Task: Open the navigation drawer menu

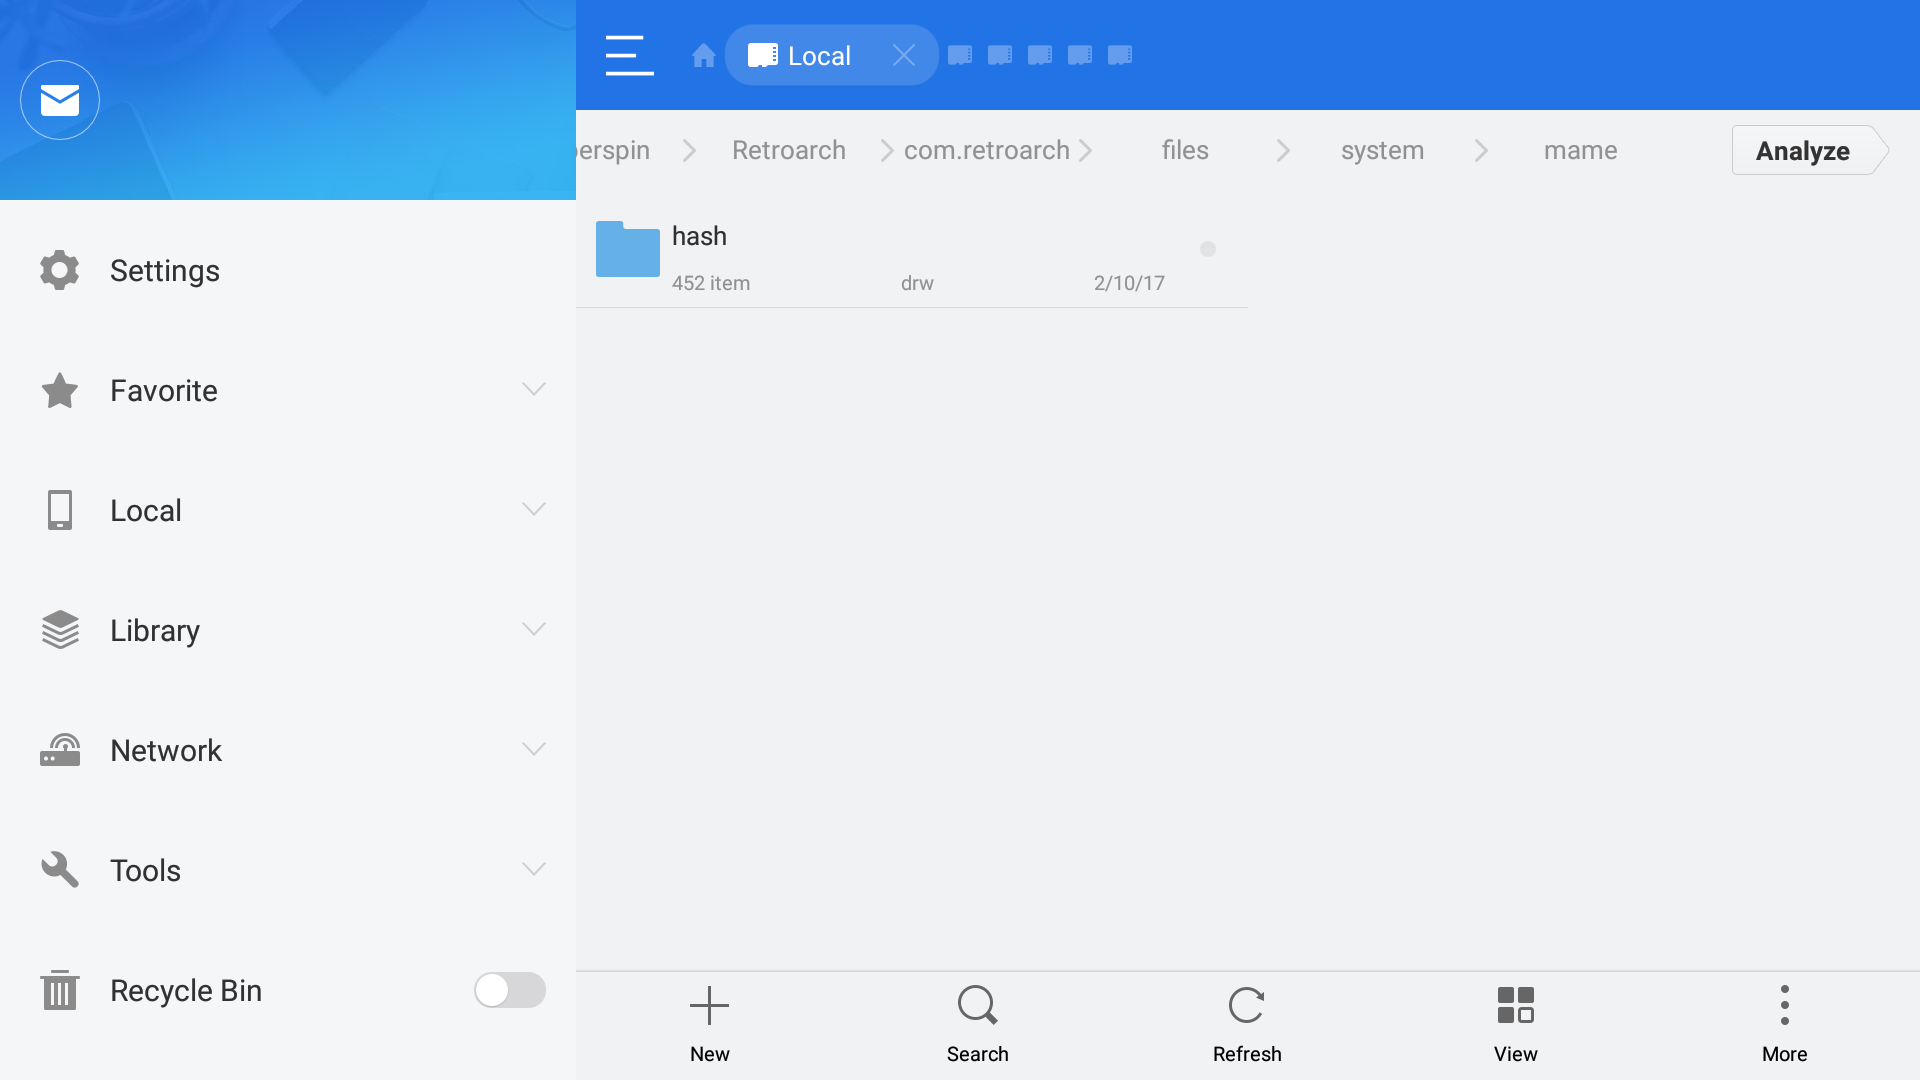Action: coord(628,55)
